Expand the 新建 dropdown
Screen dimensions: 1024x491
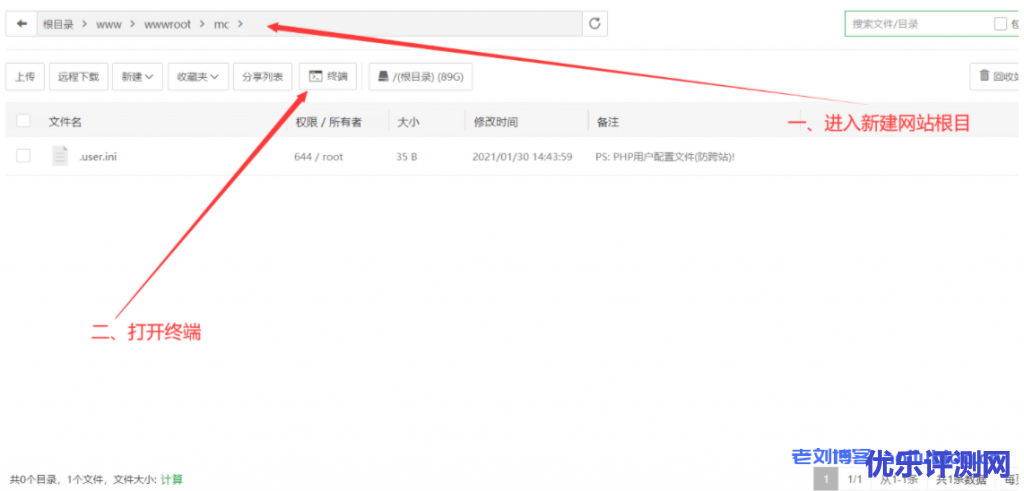click(137, 76)
